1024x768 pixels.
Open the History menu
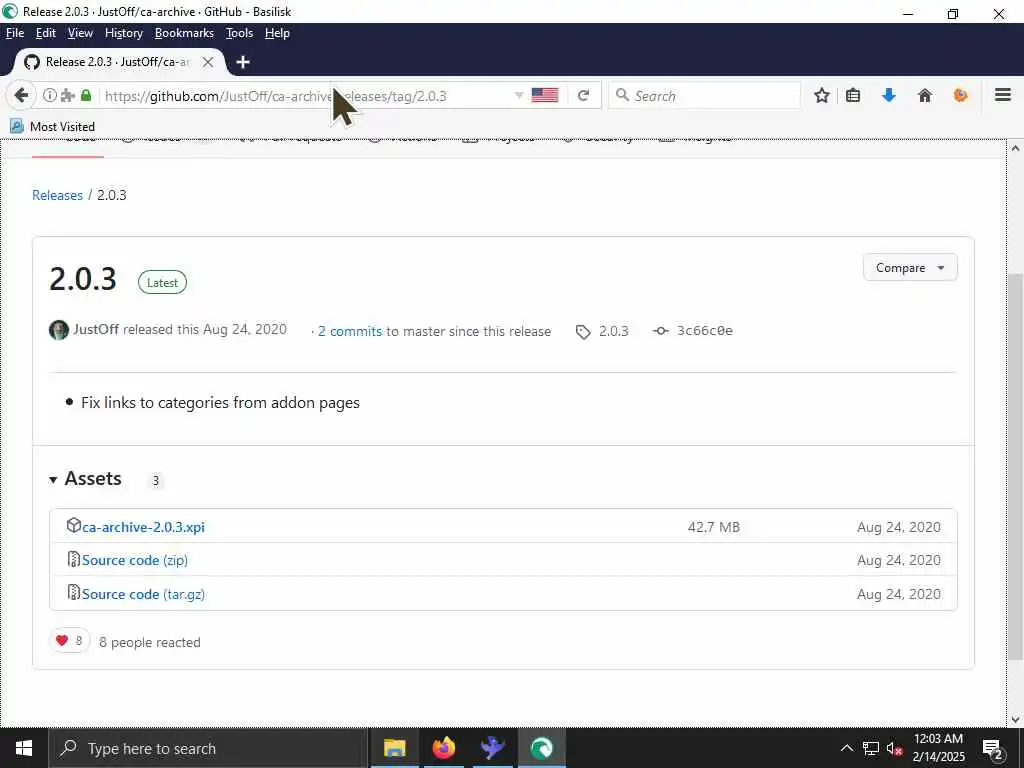point(123,33)
